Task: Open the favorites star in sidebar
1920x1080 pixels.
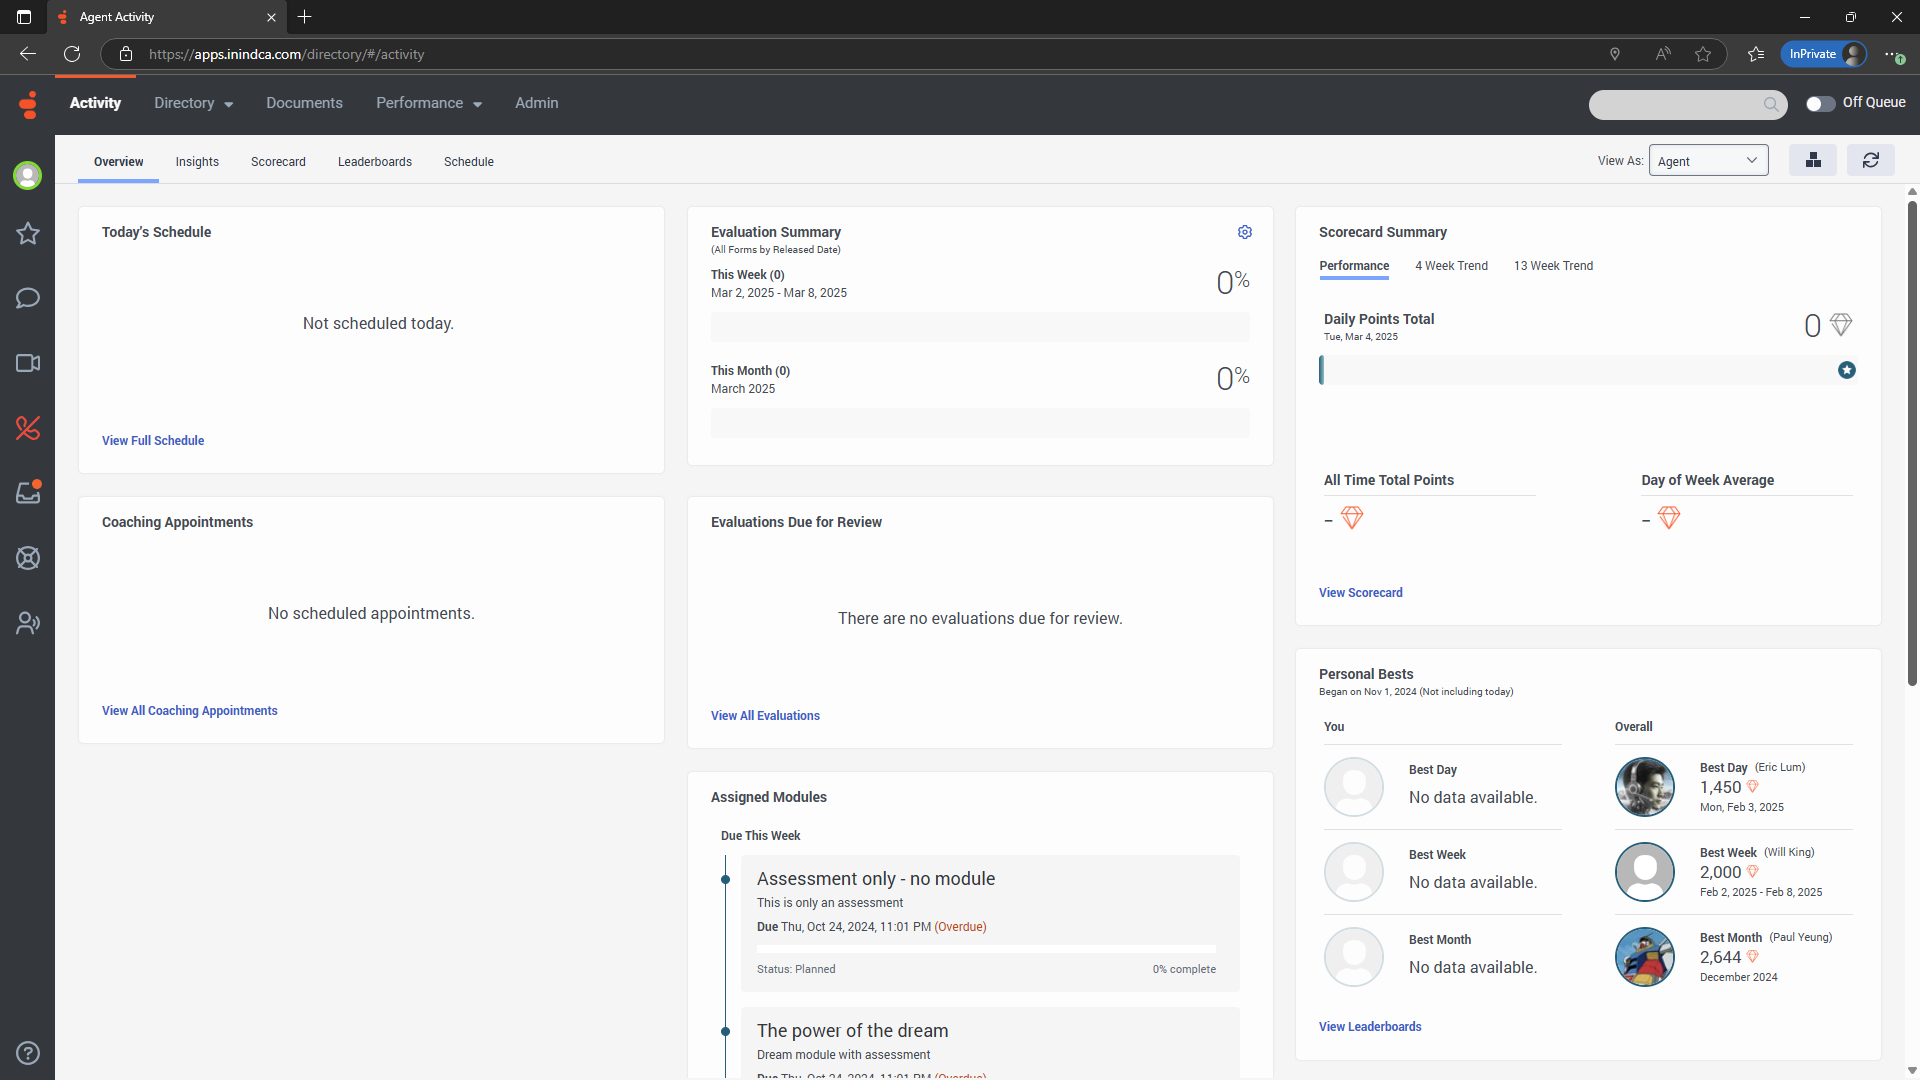Action: coord(27,233)
